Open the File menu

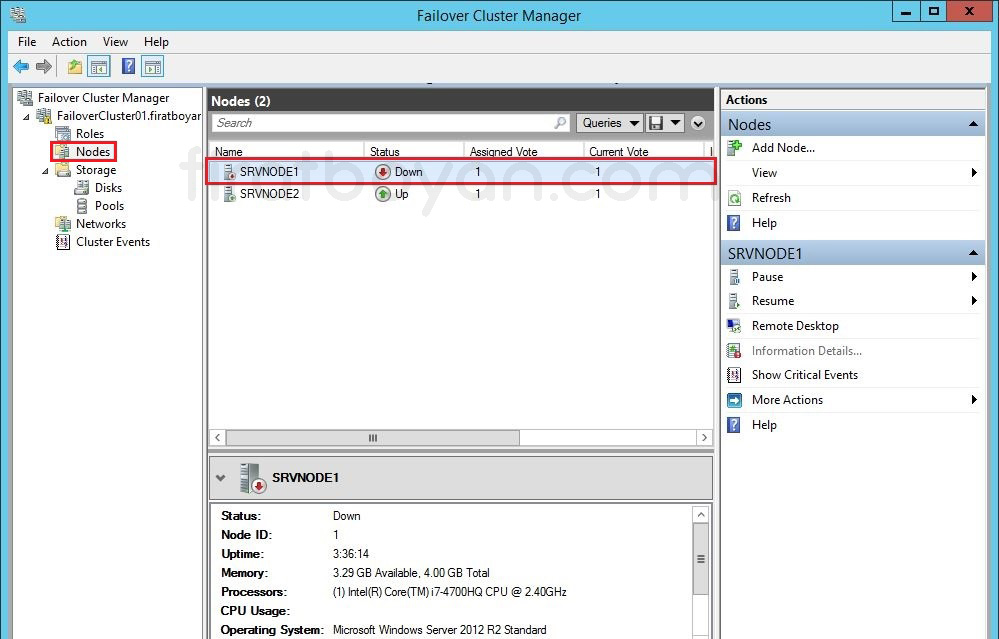tap(27, 42)
